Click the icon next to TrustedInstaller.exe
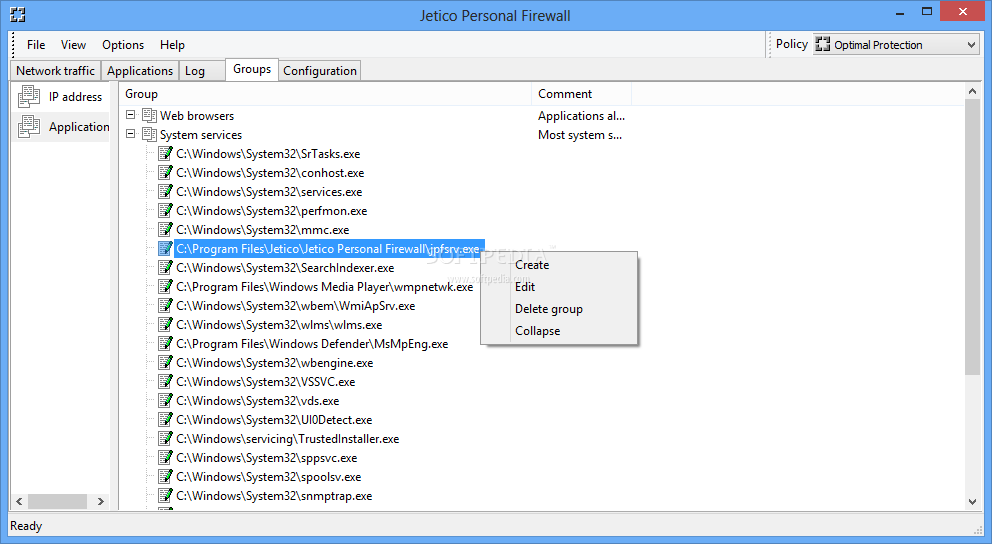Image resolution: width=992 pixels, height=544 pixels. (165, 438)
